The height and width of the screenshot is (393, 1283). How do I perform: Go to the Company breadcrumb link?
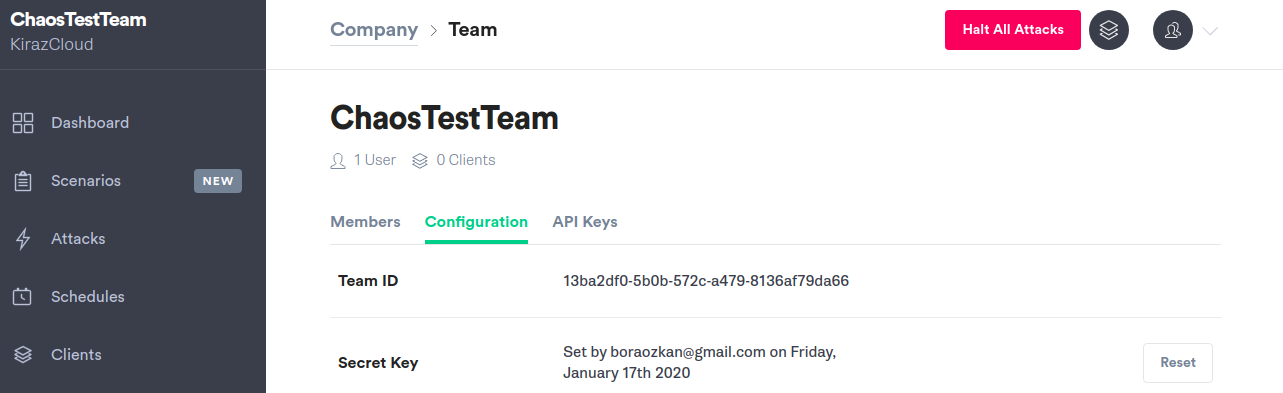pyautogui.click(x=374, y=30)
